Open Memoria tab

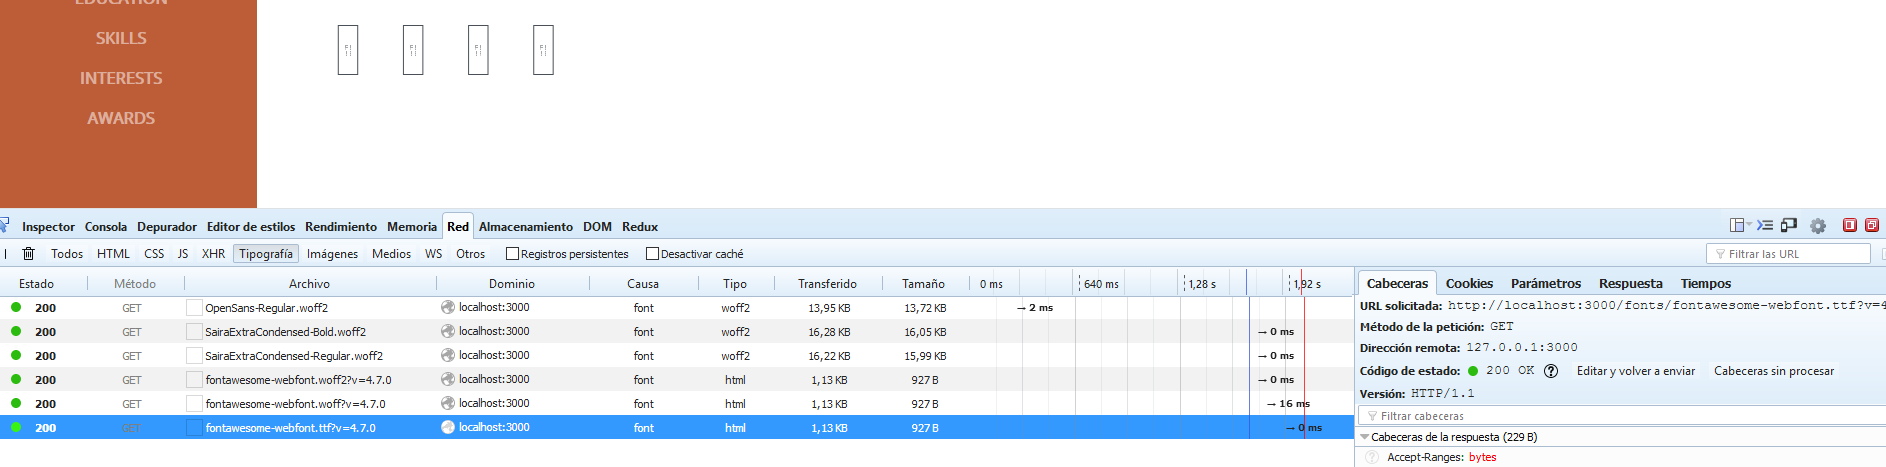tap(412, 227)
